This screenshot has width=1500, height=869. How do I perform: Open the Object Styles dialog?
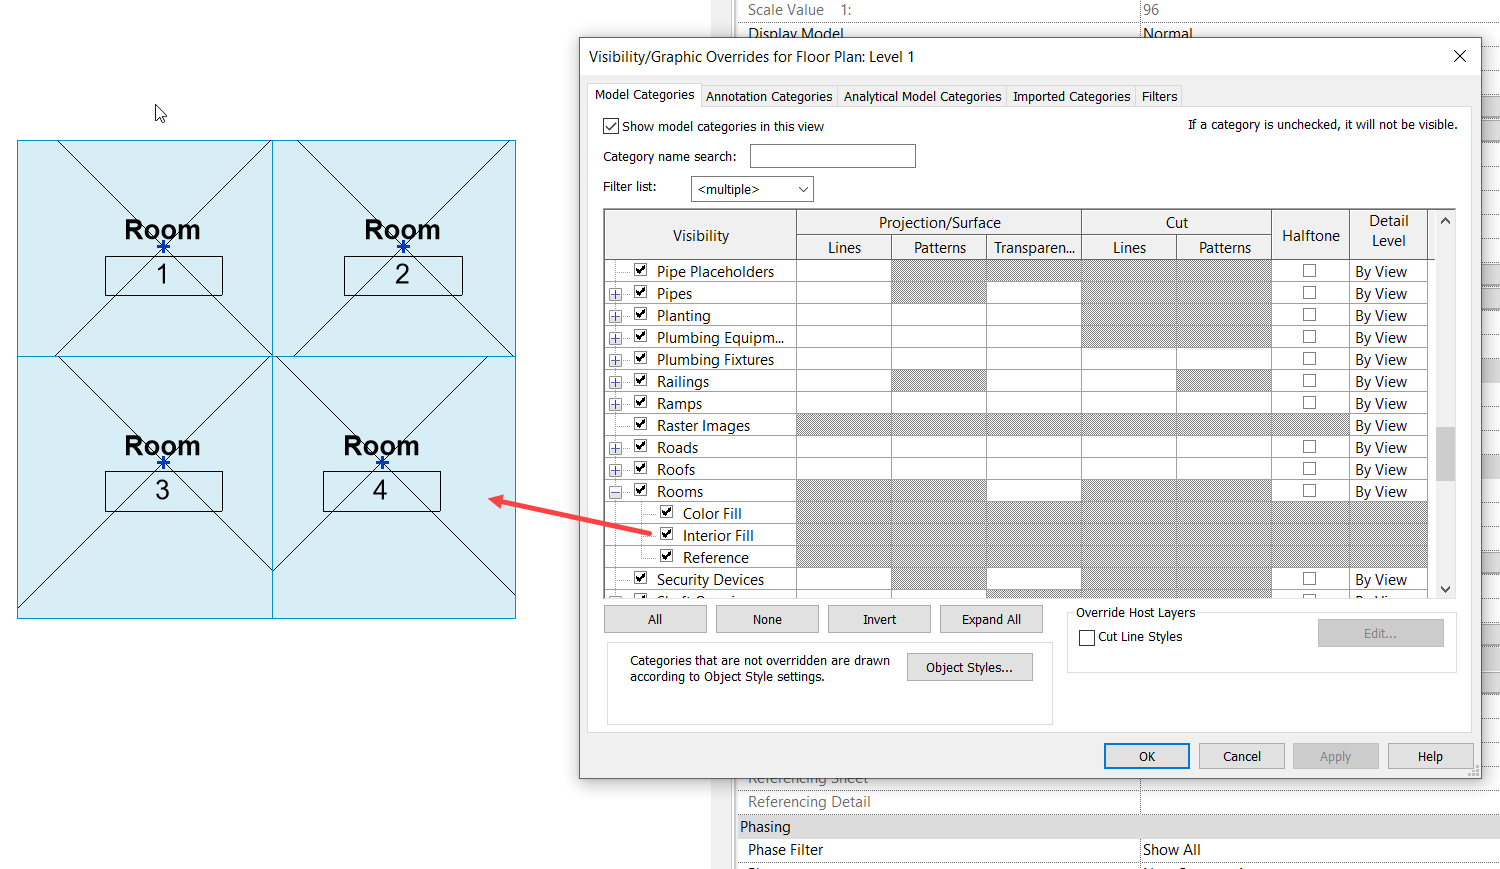pos(969,667)
